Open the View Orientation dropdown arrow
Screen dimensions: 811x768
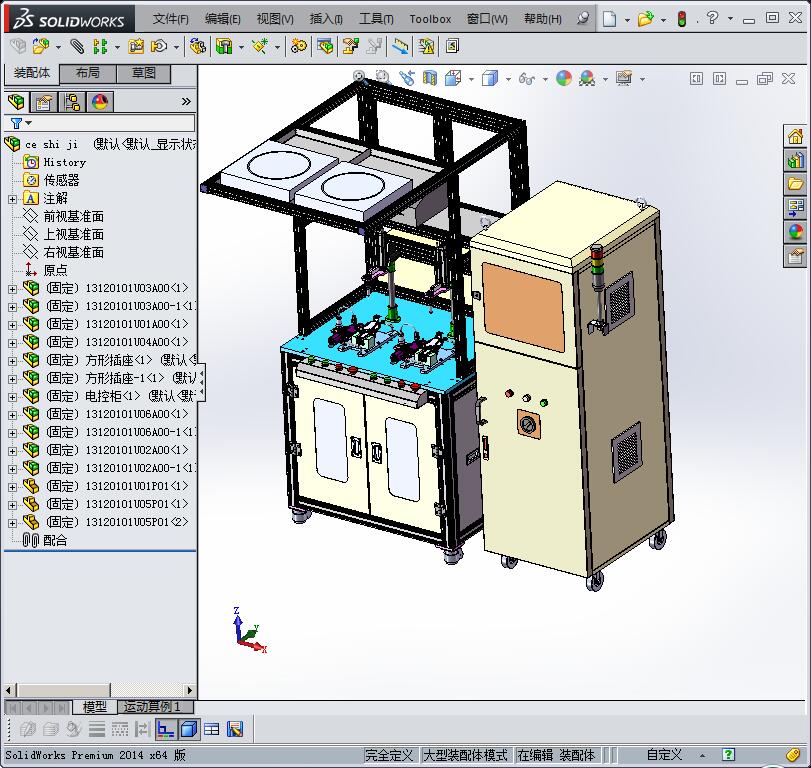471,80
